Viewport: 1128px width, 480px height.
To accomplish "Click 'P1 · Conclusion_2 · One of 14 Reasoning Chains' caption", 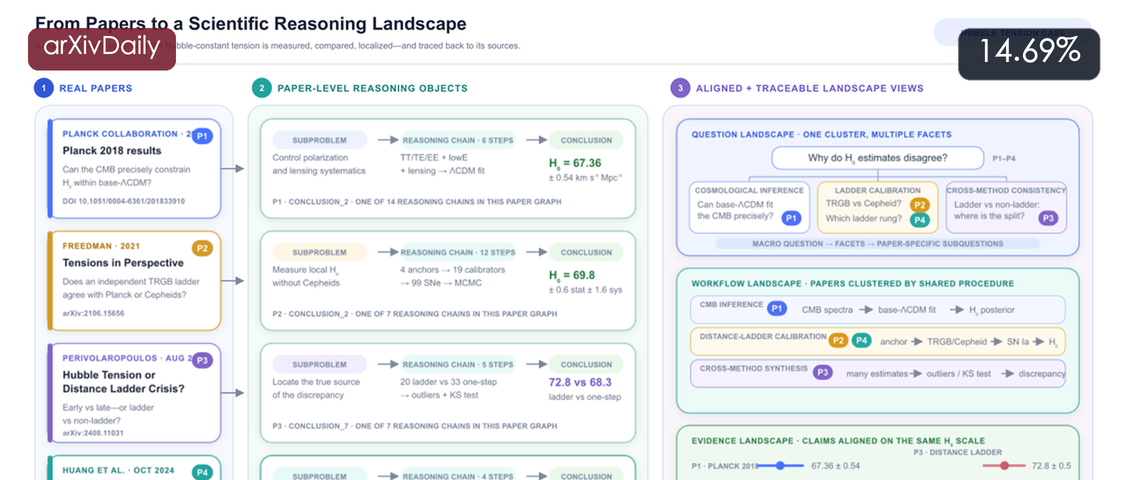I will point(417,201).
